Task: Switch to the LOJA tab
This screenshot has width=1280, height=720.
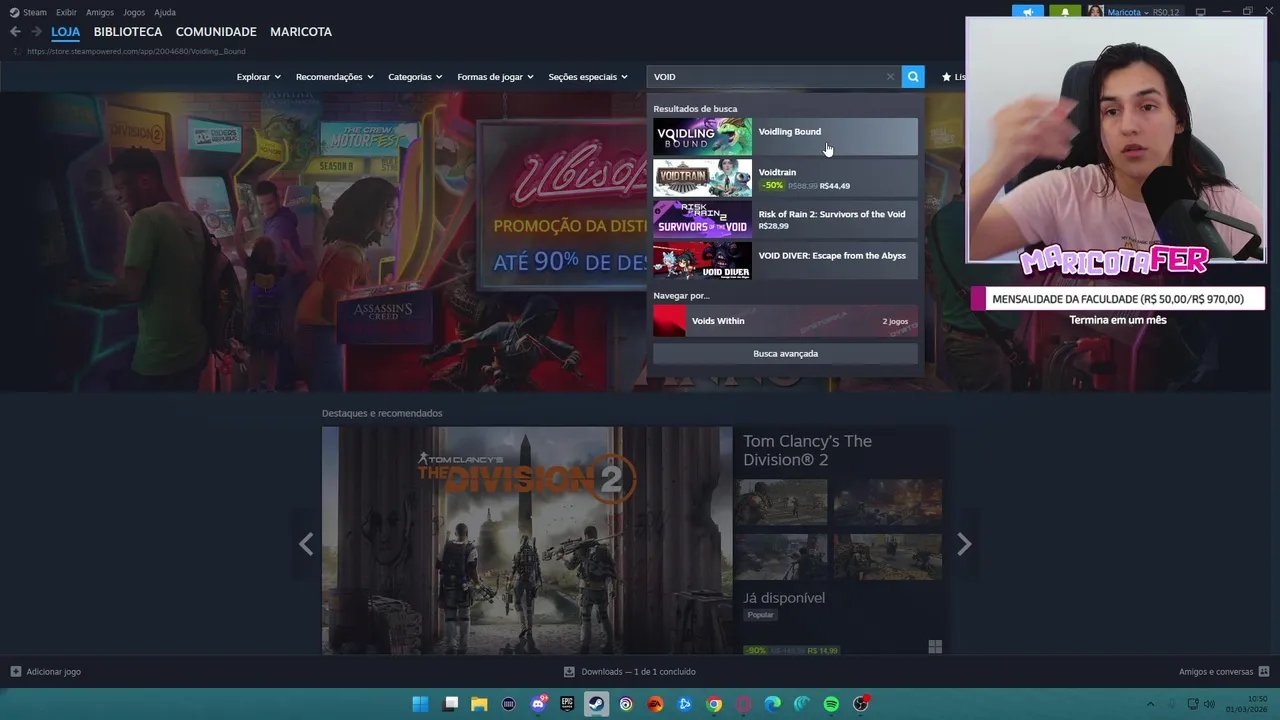Action: [x=66, y=32]
